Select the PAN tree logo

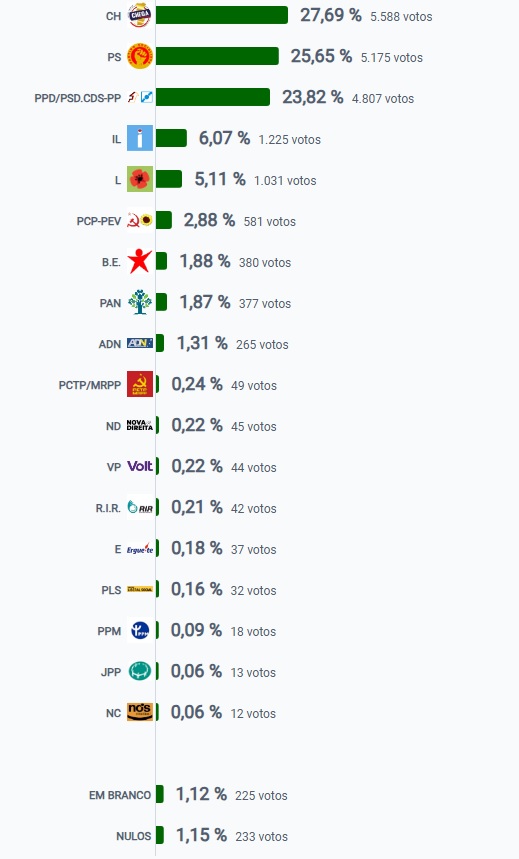[x=140, y=302]
